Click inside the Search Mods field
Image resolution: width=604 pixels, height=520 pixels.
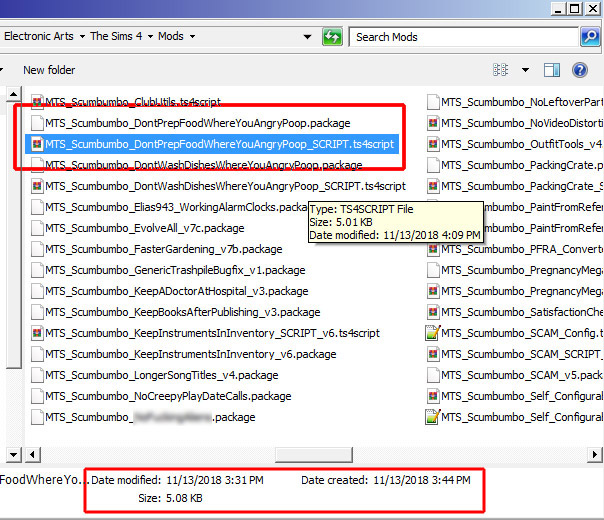click(x=460, y=37)
